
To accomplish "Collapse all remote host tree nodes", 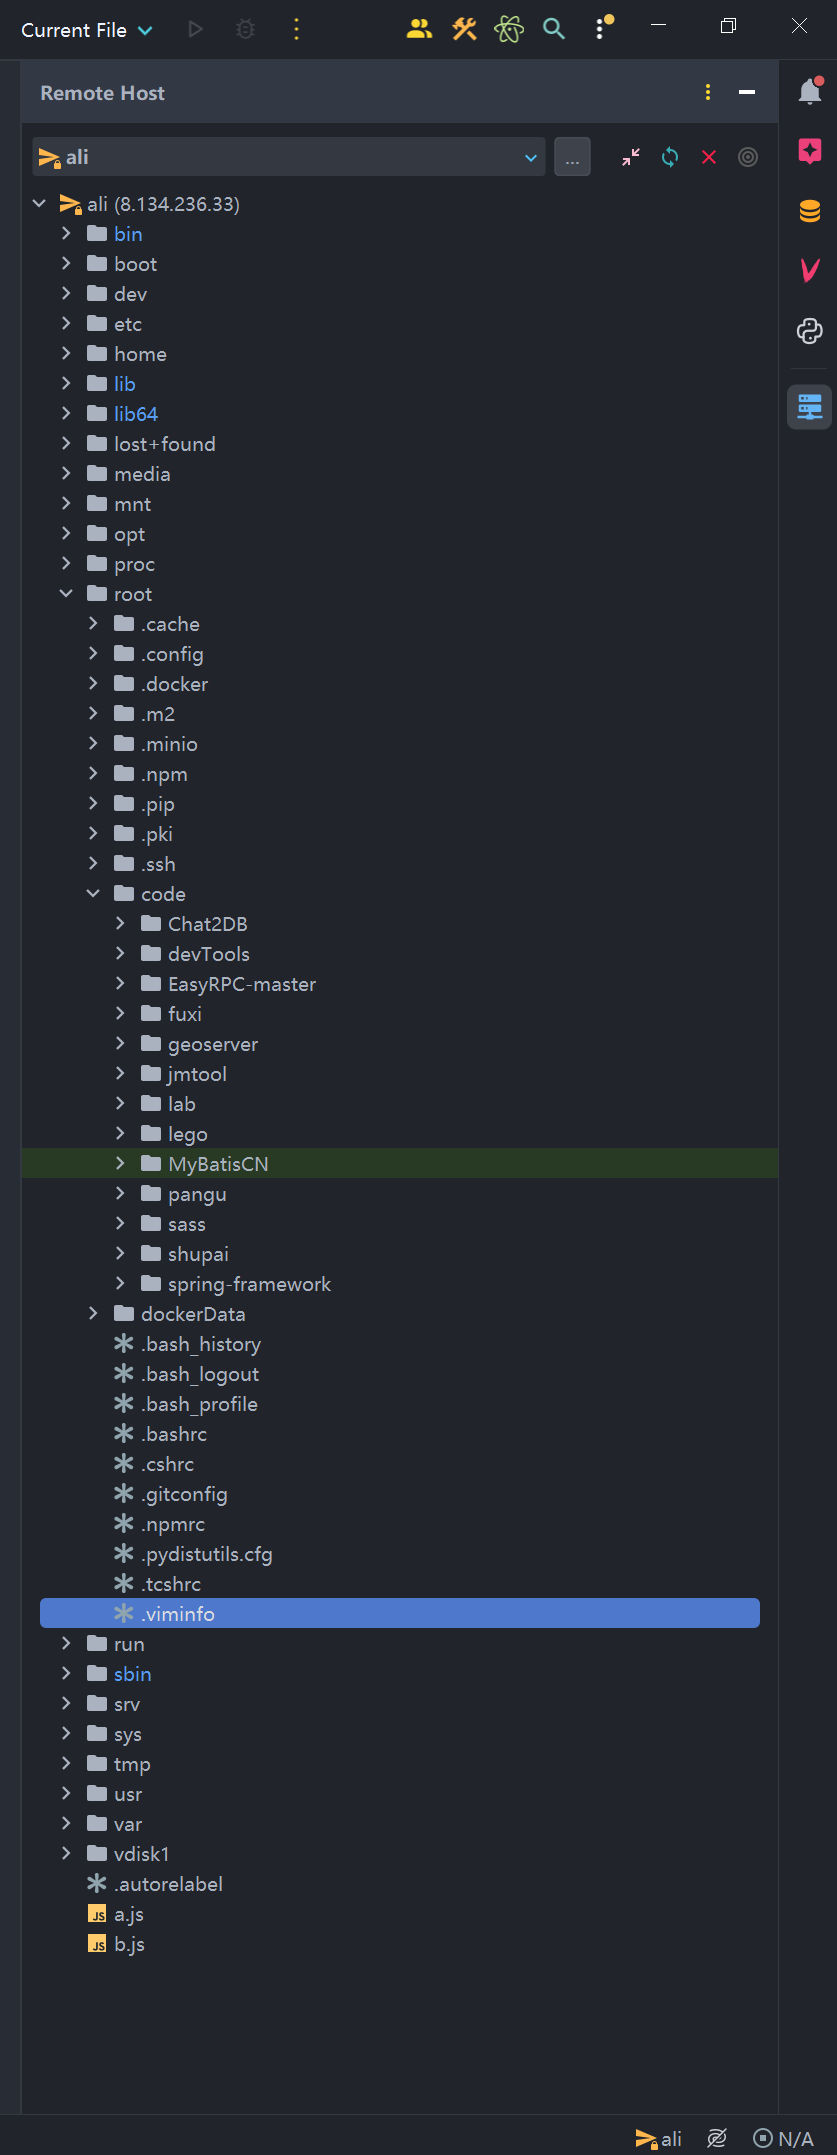I will tap(631, 157).
